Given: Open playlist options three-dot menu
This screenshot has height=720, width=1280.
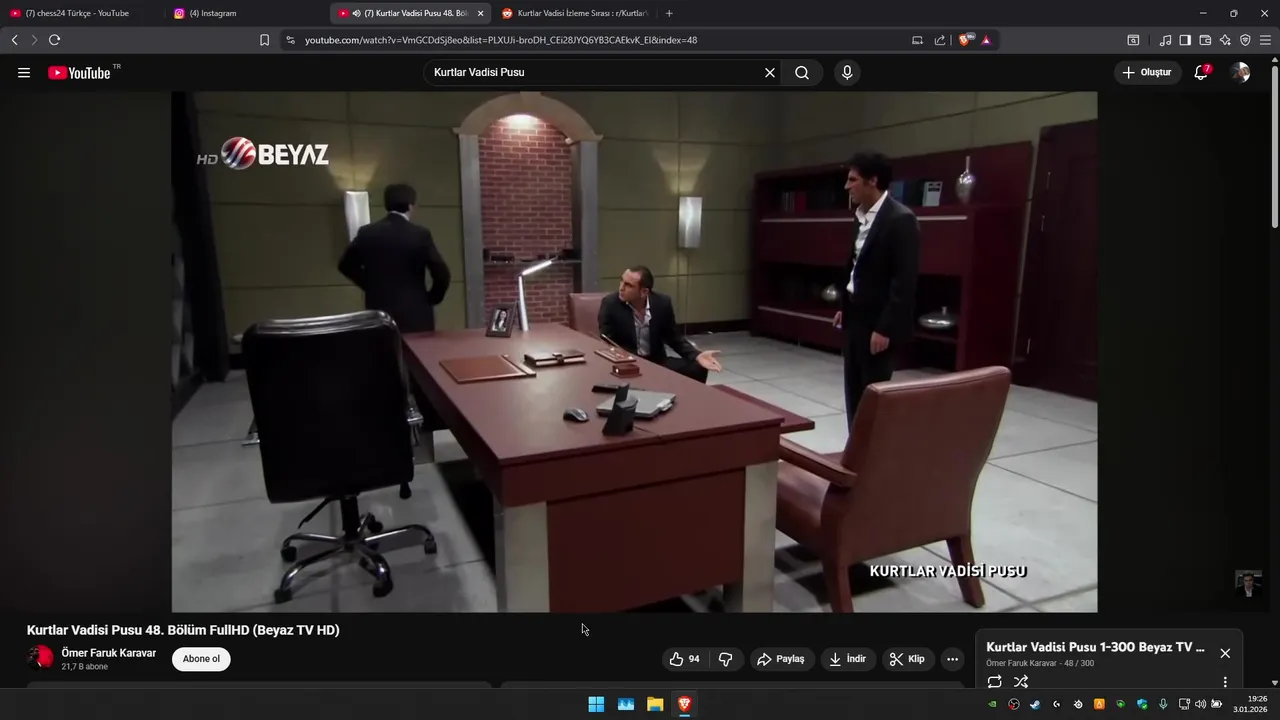Looking at the screenshot, I should tap(1225, 682).
